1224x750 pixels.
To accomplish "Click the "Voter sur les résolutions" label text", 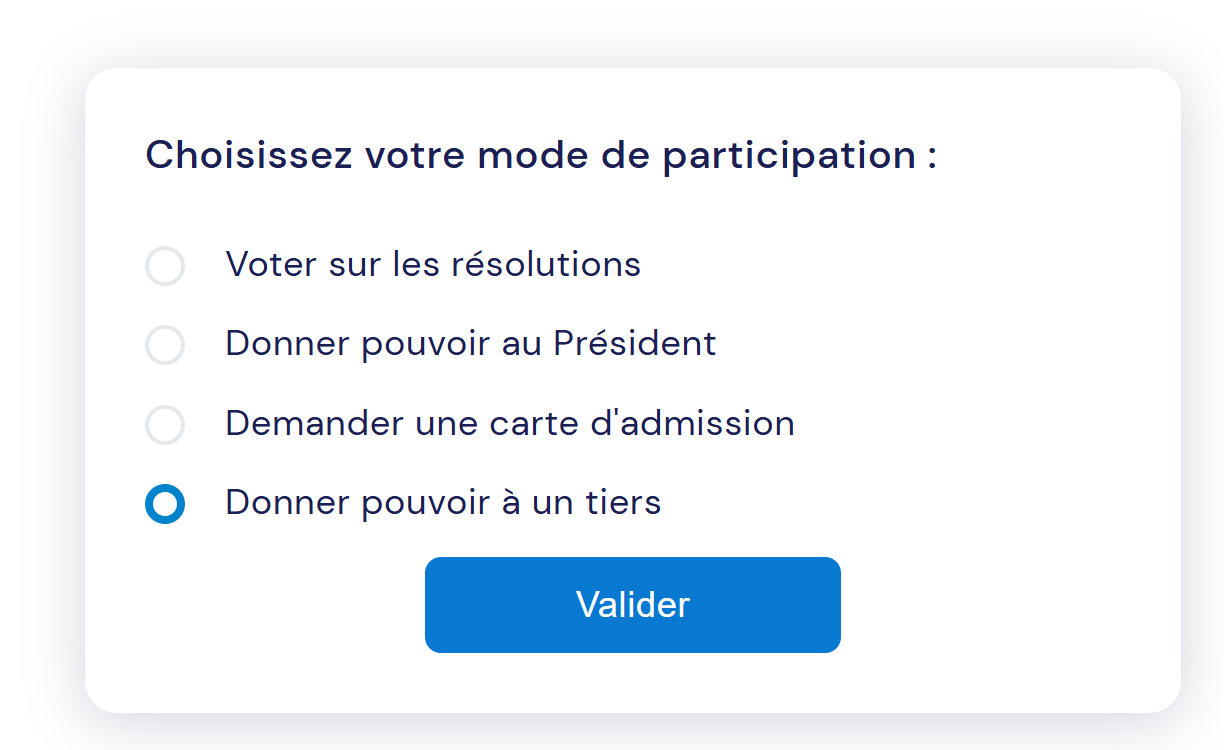I will click(432, 264).
